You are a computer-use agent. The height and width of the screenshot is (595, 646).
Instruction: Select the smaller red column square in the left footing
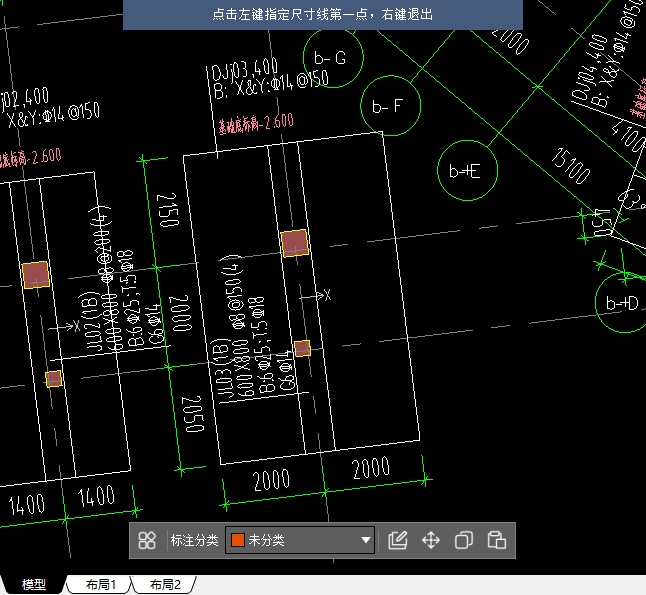(x=54, y=379)
